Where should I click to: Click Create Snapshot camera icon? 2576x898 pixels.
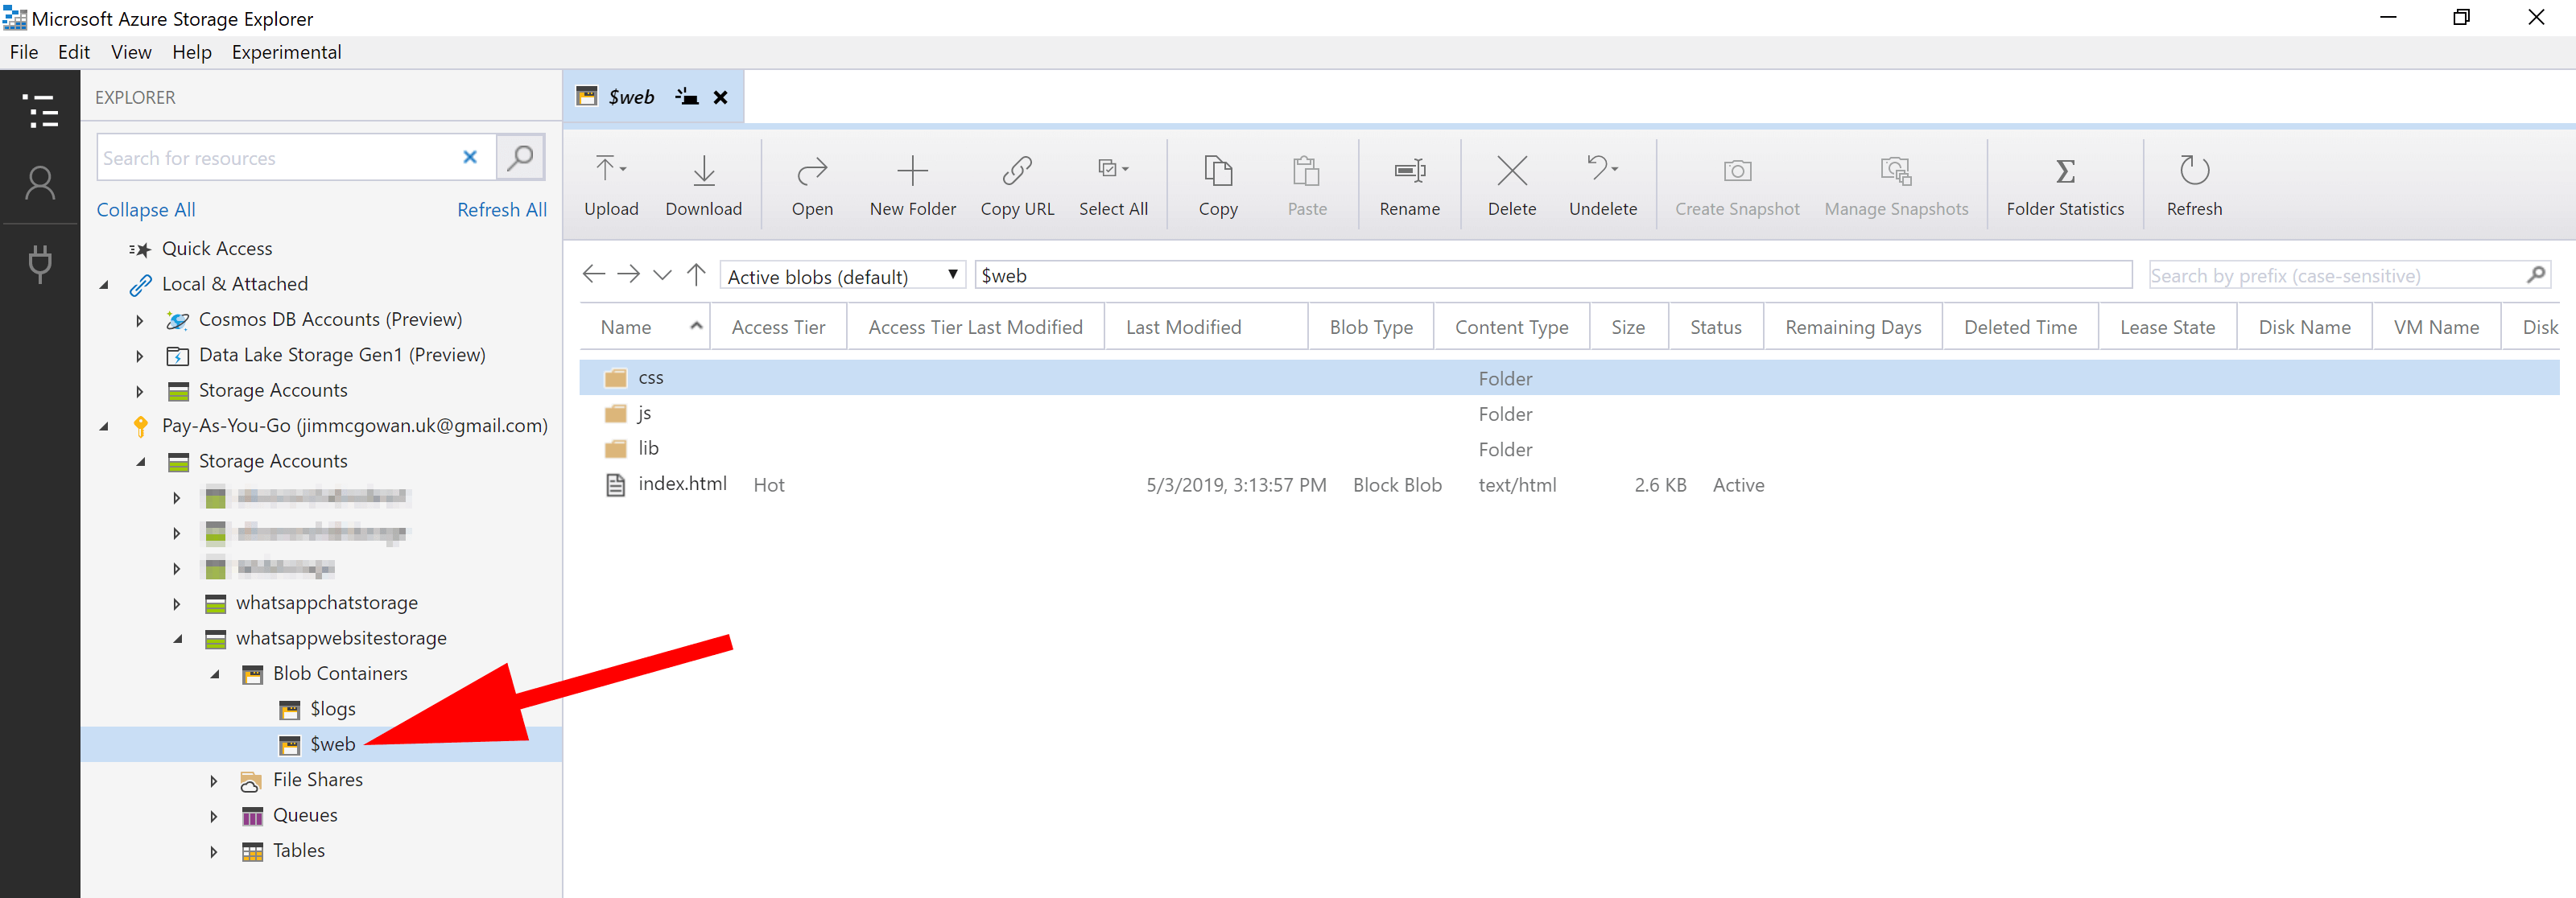point(1737,171)
